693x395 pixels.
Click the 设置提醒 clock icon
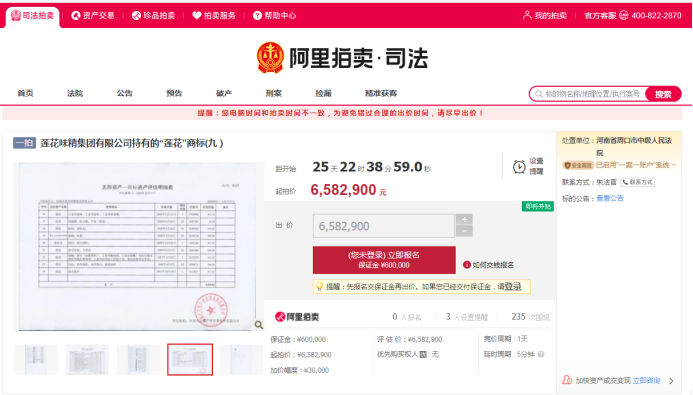519,167
